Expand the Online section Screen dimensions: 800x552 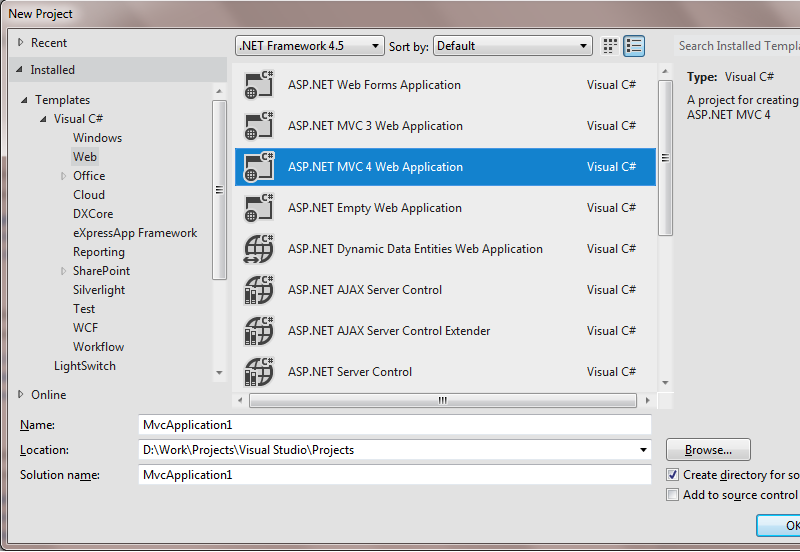point(20,394)
